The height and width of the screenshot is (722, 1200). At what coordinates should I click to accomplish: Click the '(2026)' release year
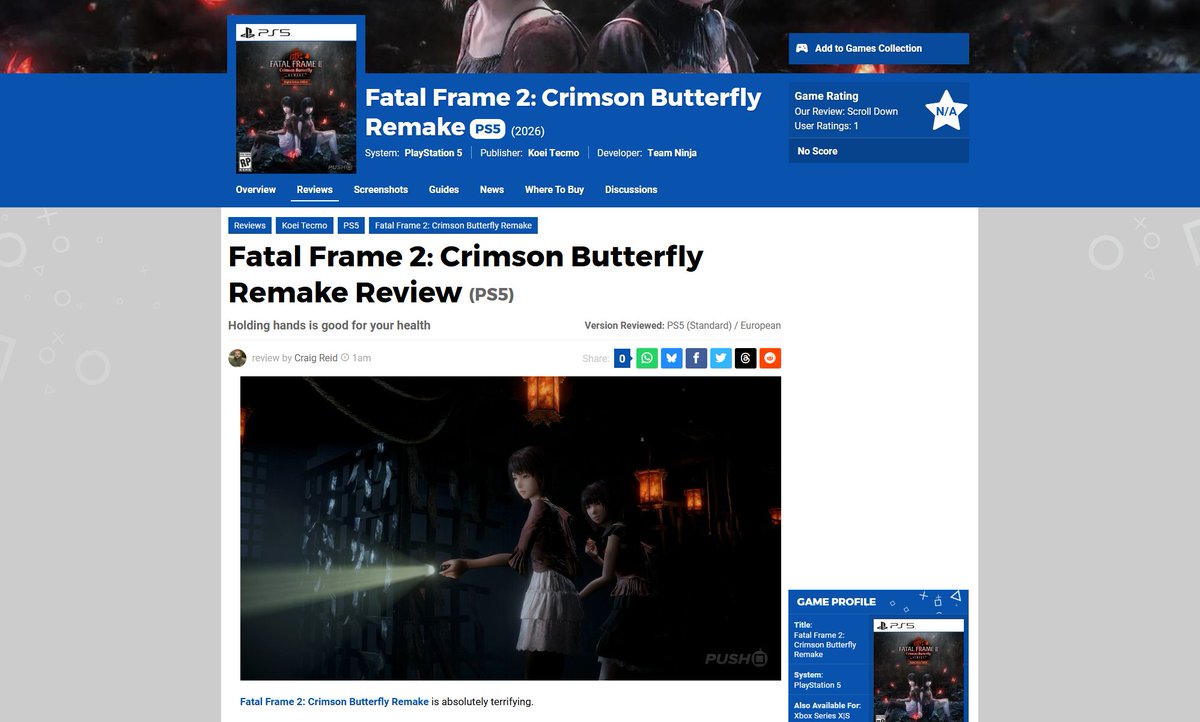pos(528,131)
